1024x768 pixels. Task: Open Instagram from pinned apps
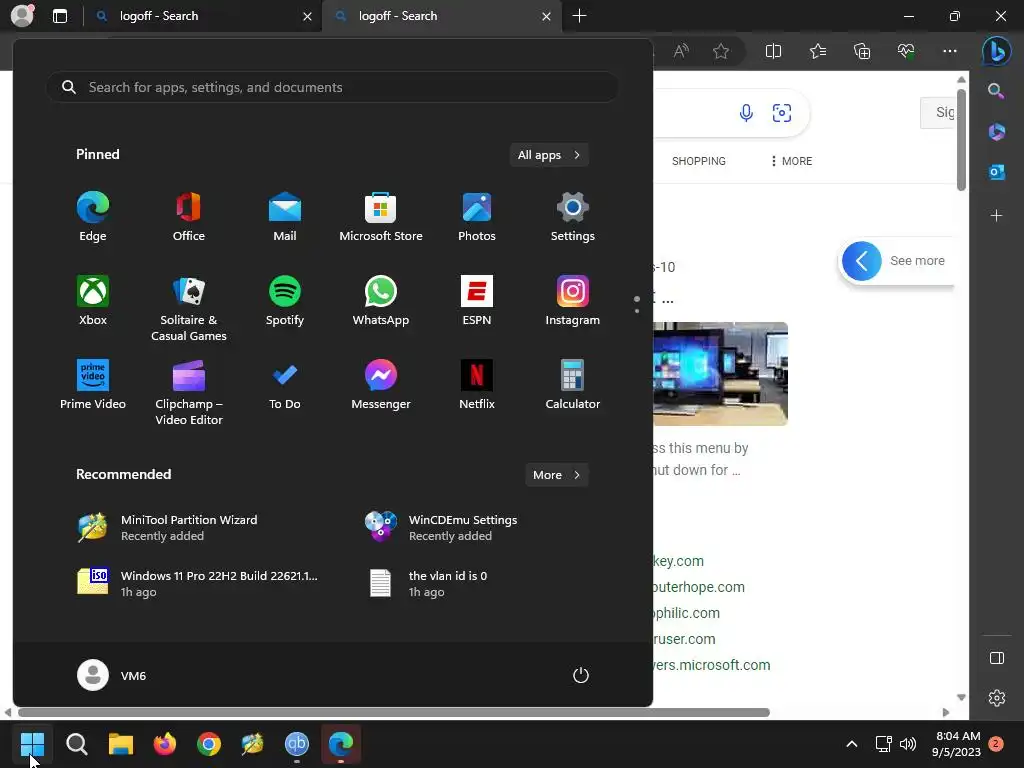pos(573,301)
